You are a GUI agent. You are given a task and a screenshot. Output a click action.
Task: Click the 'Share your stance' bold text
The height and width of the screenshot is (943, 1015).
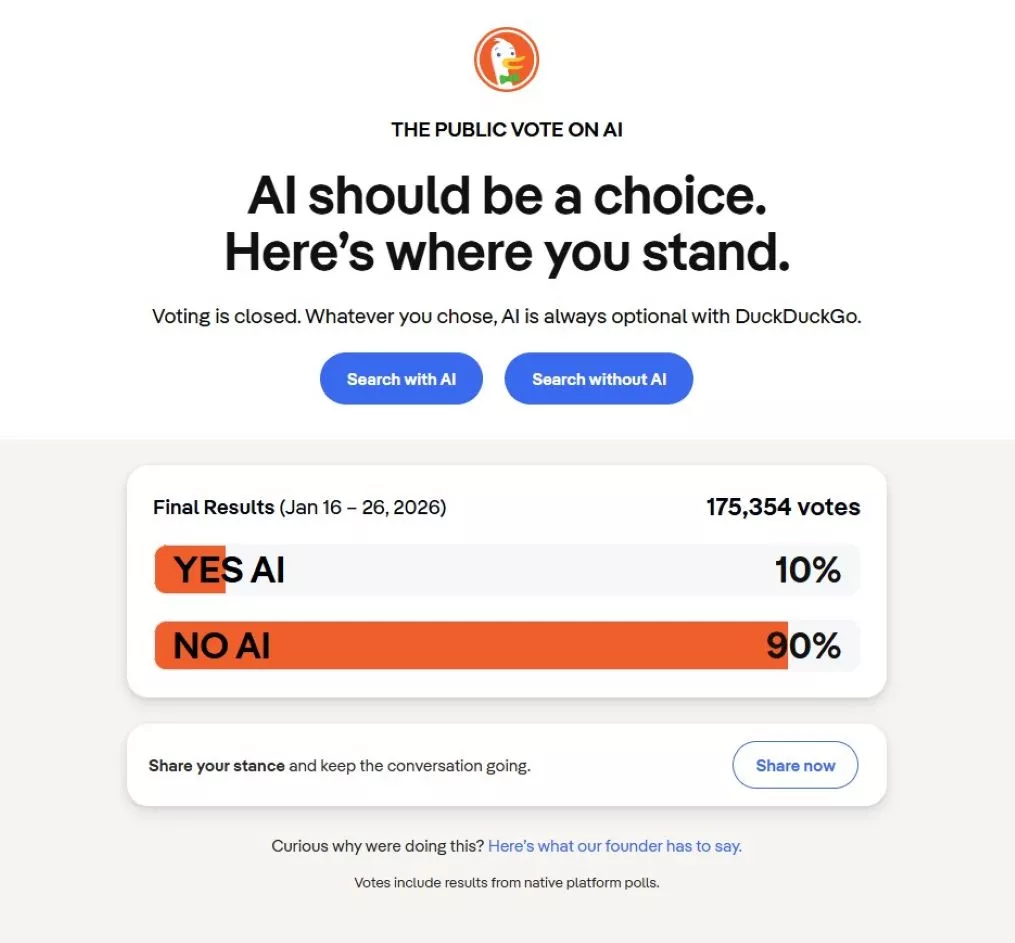[217, 766]
